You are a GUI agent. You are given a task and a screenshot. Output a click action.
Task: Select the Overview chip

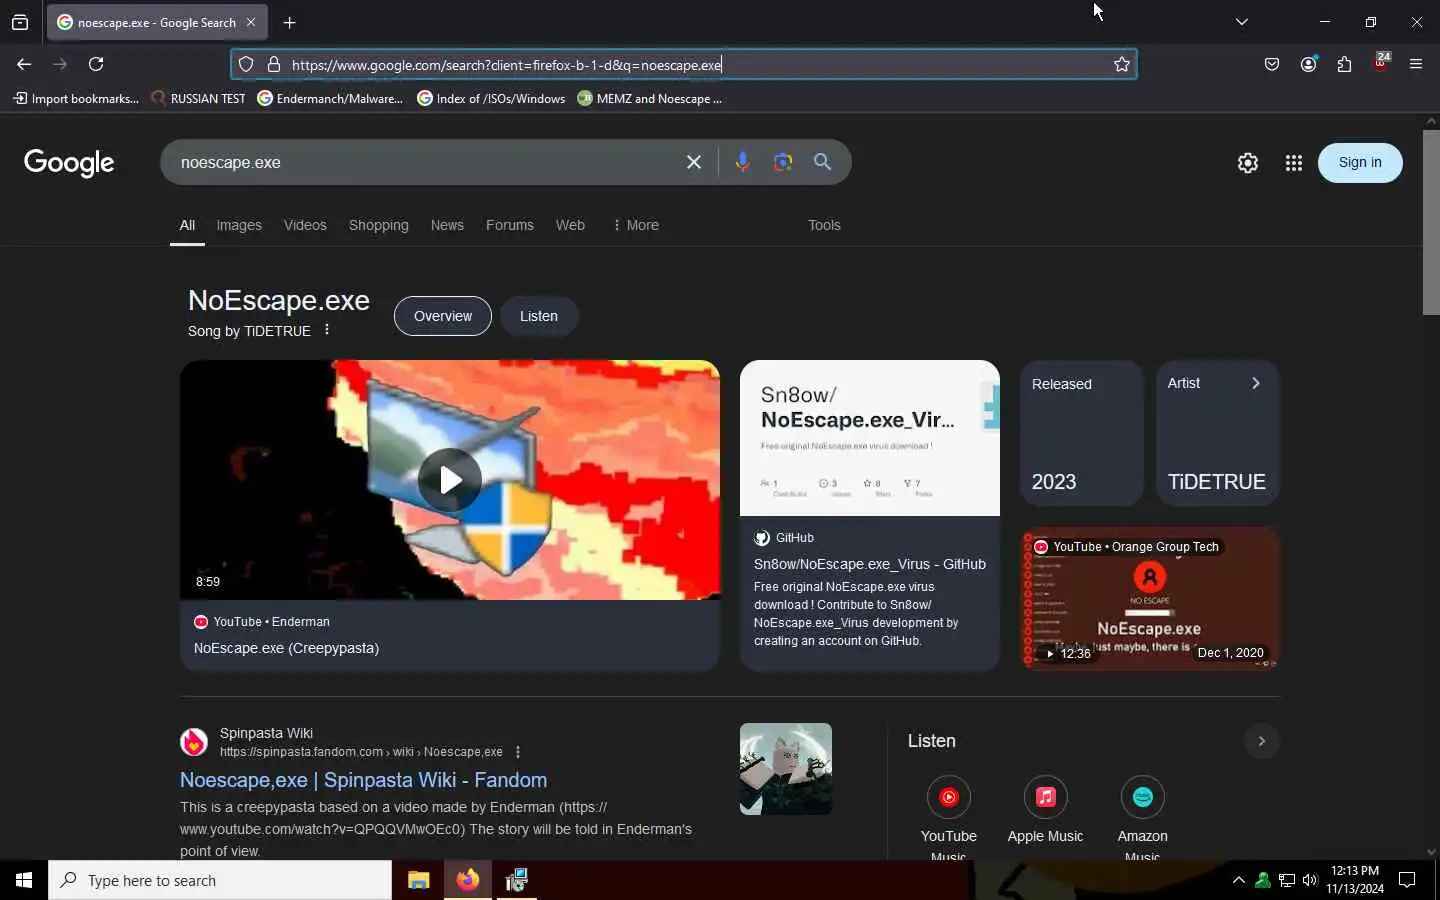pyautogui.click(x=443, y=316)
